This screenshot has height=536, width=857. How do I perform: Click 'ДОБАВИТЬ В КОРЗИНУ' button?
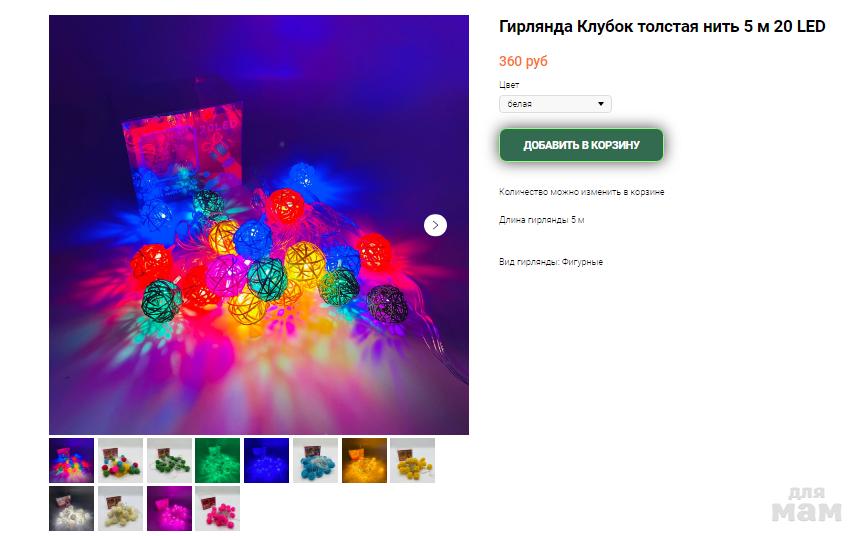tap(581, 145)
